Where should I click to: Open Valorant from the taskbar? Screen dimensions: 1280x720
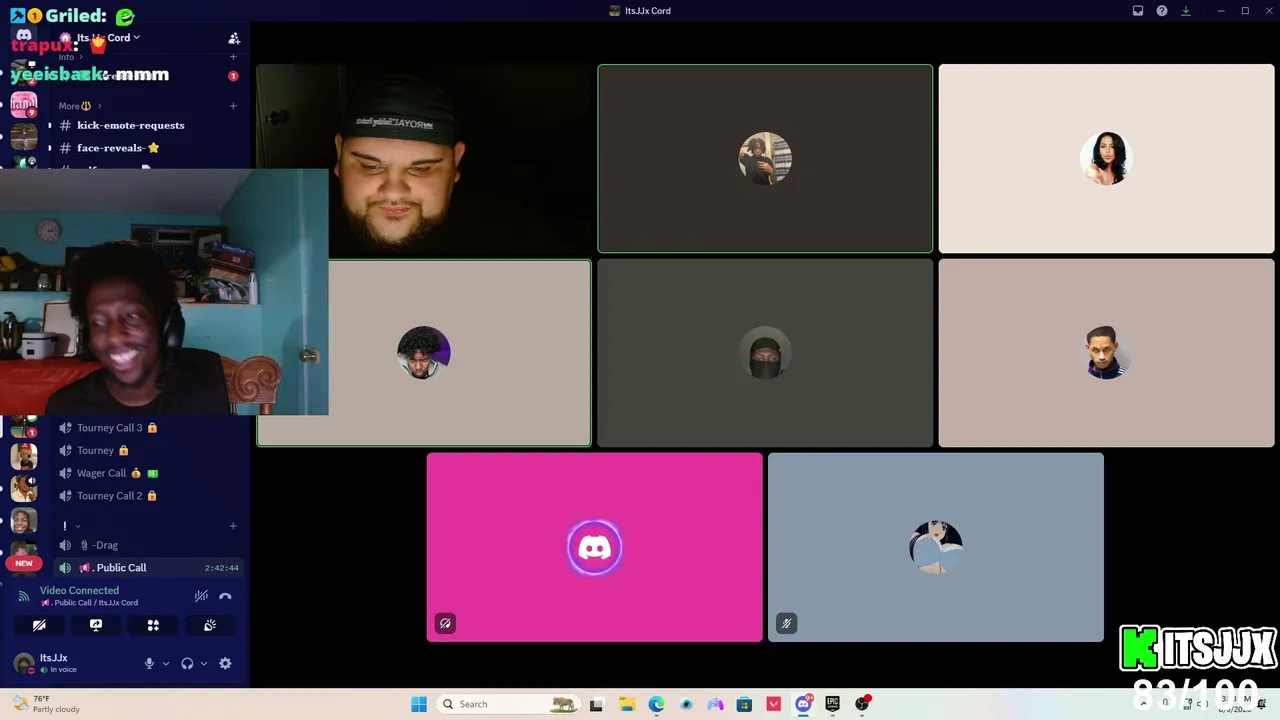pyautogui.click(x=773, y=704)
